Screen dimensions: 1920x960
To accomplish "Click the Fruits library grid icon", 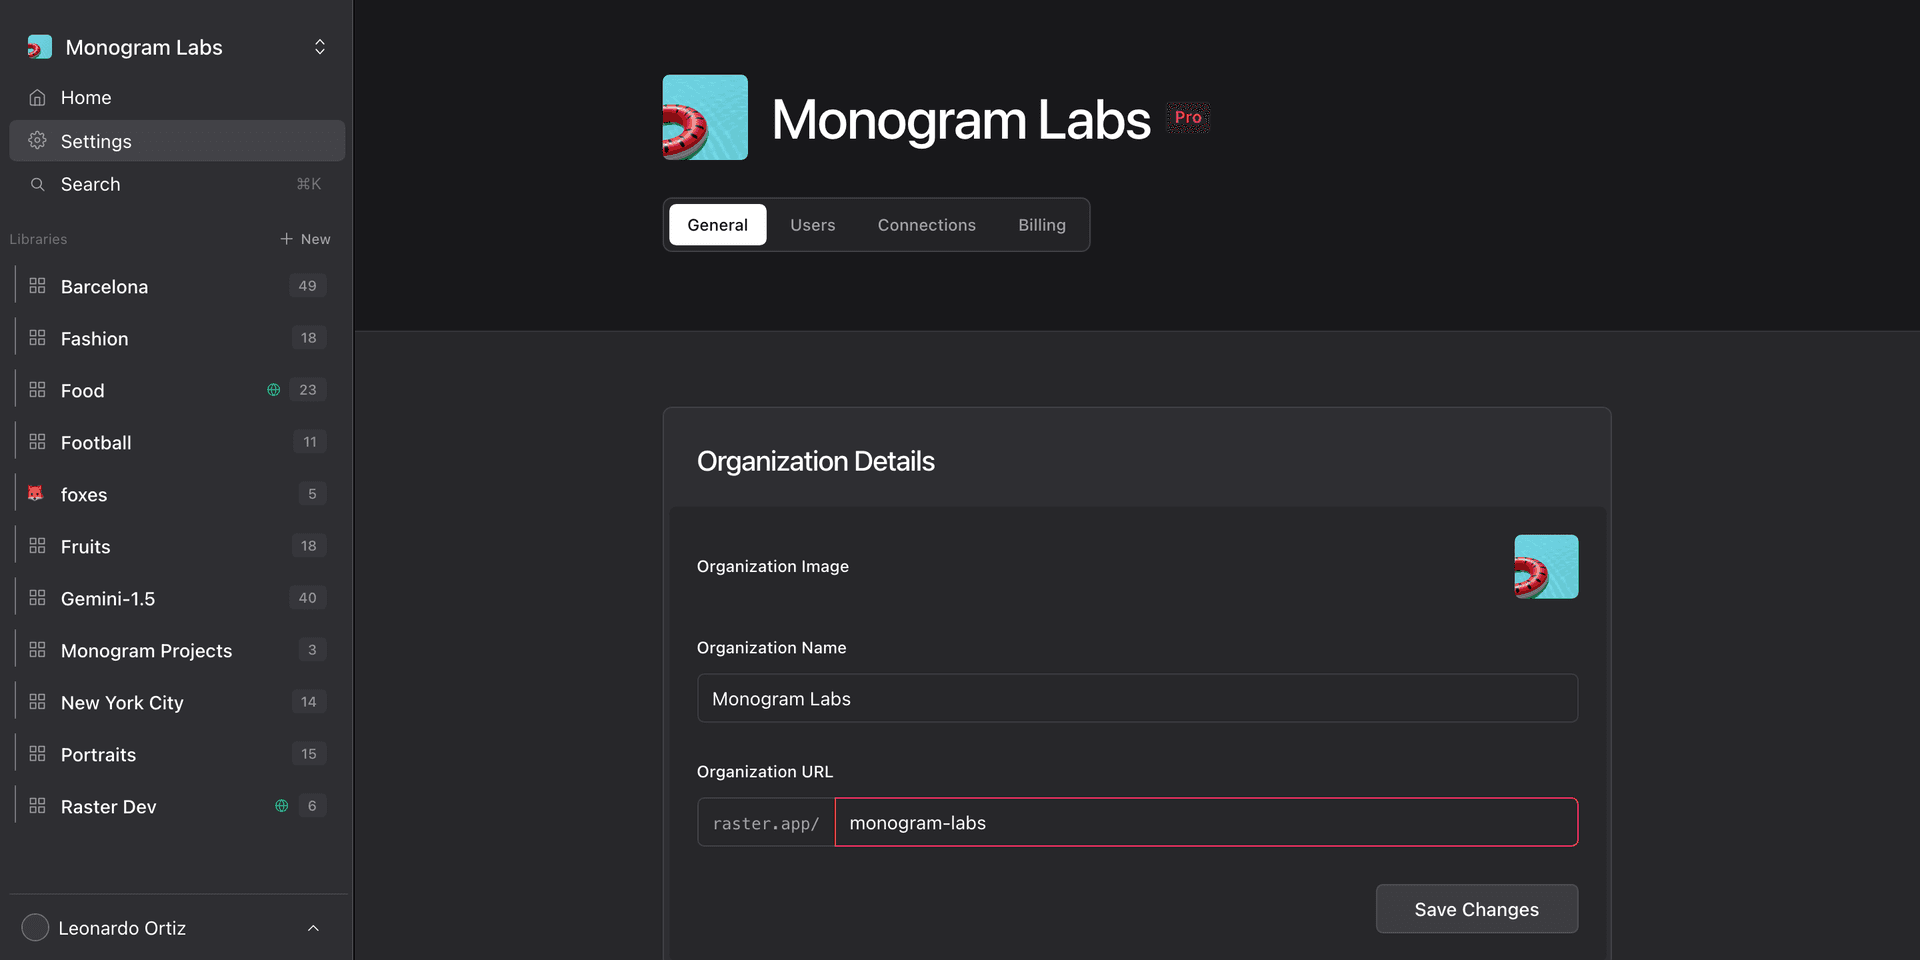I will (x=37, y=546).
